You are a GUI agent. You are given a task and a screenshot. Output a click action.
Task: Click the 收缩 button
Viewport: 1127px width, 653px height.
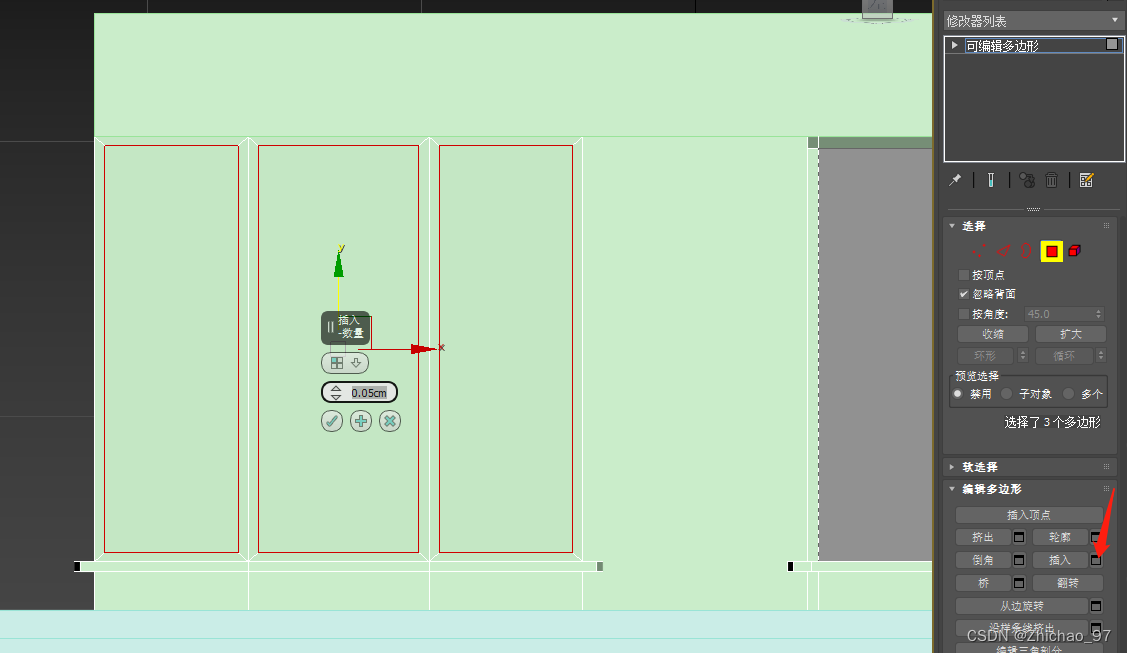(x=993, y=334)
